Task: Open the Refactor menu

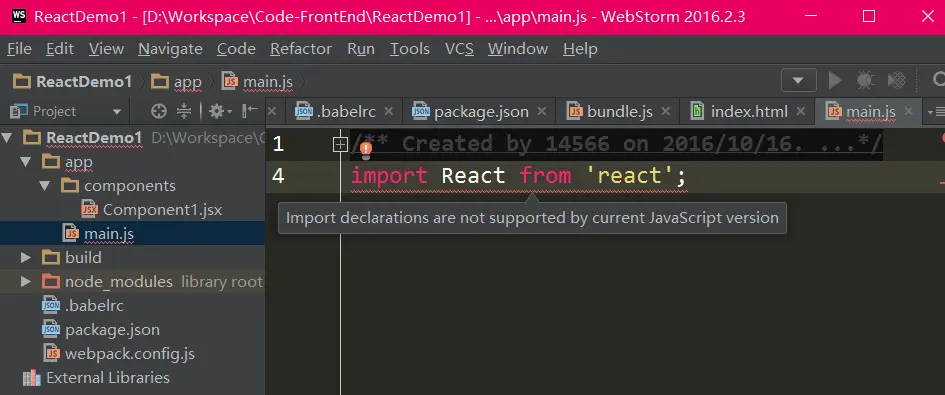Action: (301, 49)
